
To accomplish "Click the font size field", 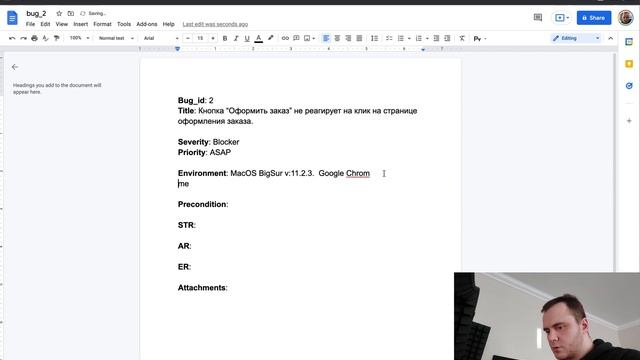I will [200, 38].
